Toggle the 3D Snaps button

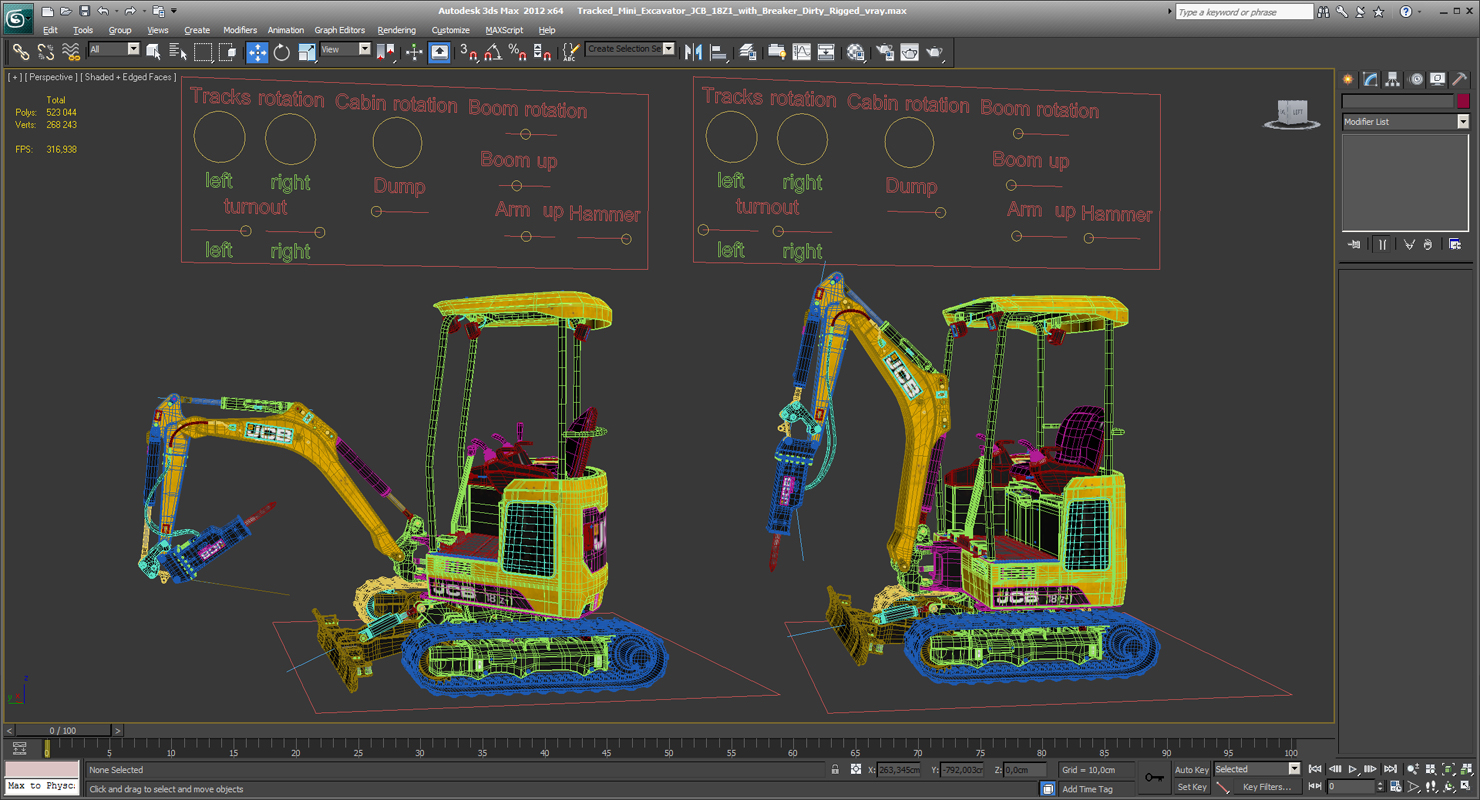468,52
